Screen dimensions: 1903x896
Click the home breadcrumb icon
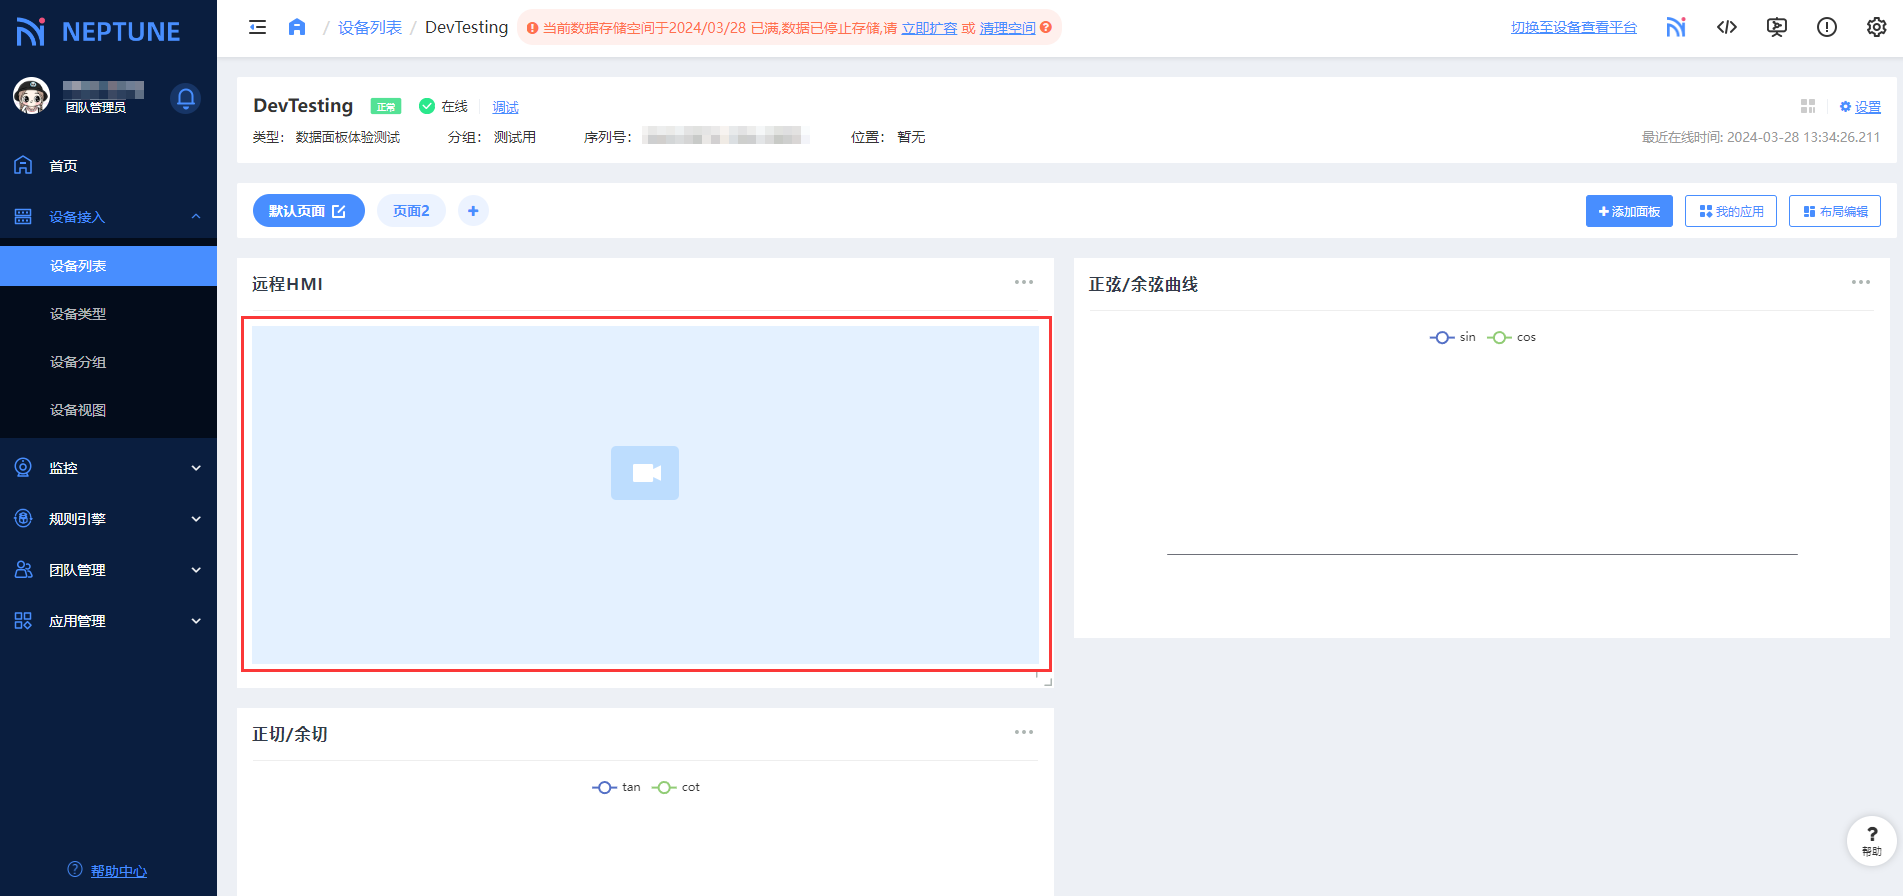(x=297, y=27)
